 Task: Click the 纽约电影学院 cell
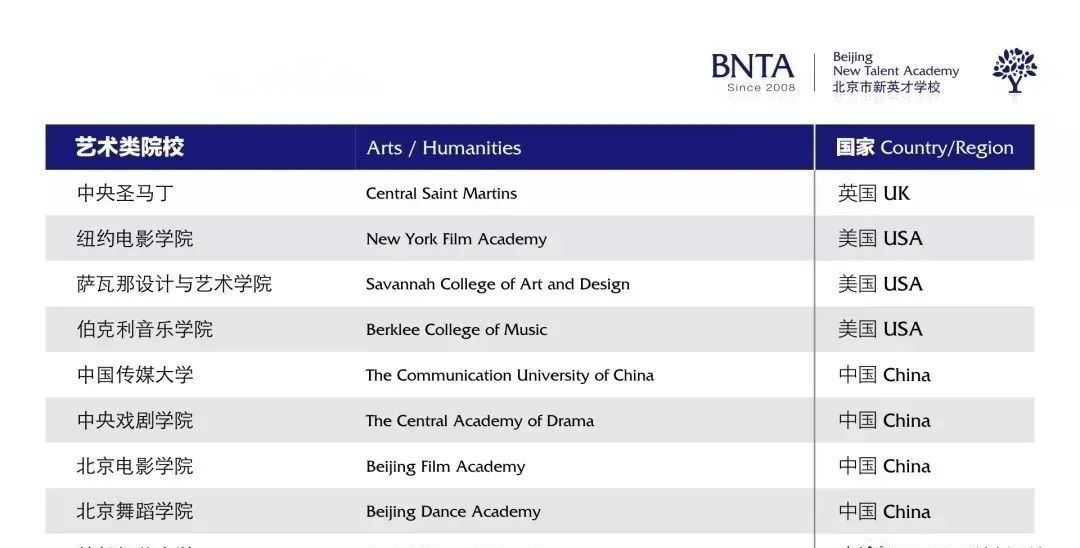tap(135, 239)
